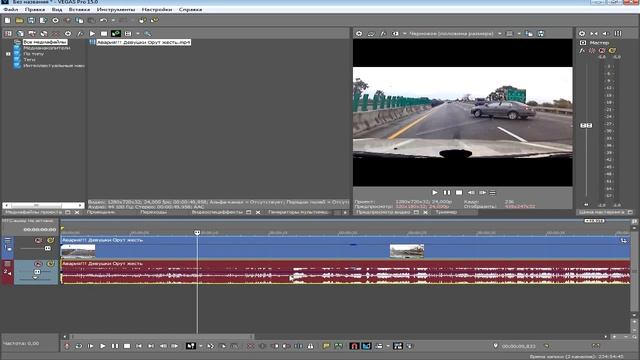
Task: Play from start in timeline transport
Action: point(91,346)
